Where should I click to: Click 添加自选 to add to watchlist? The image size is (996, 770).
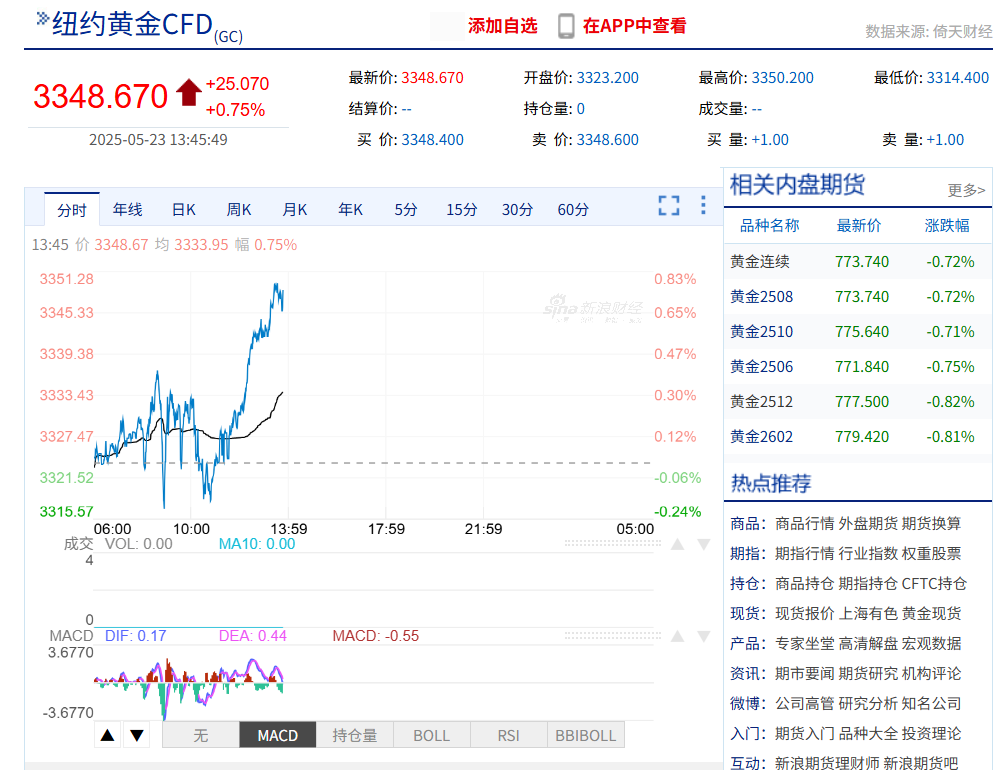pos(502,26)
